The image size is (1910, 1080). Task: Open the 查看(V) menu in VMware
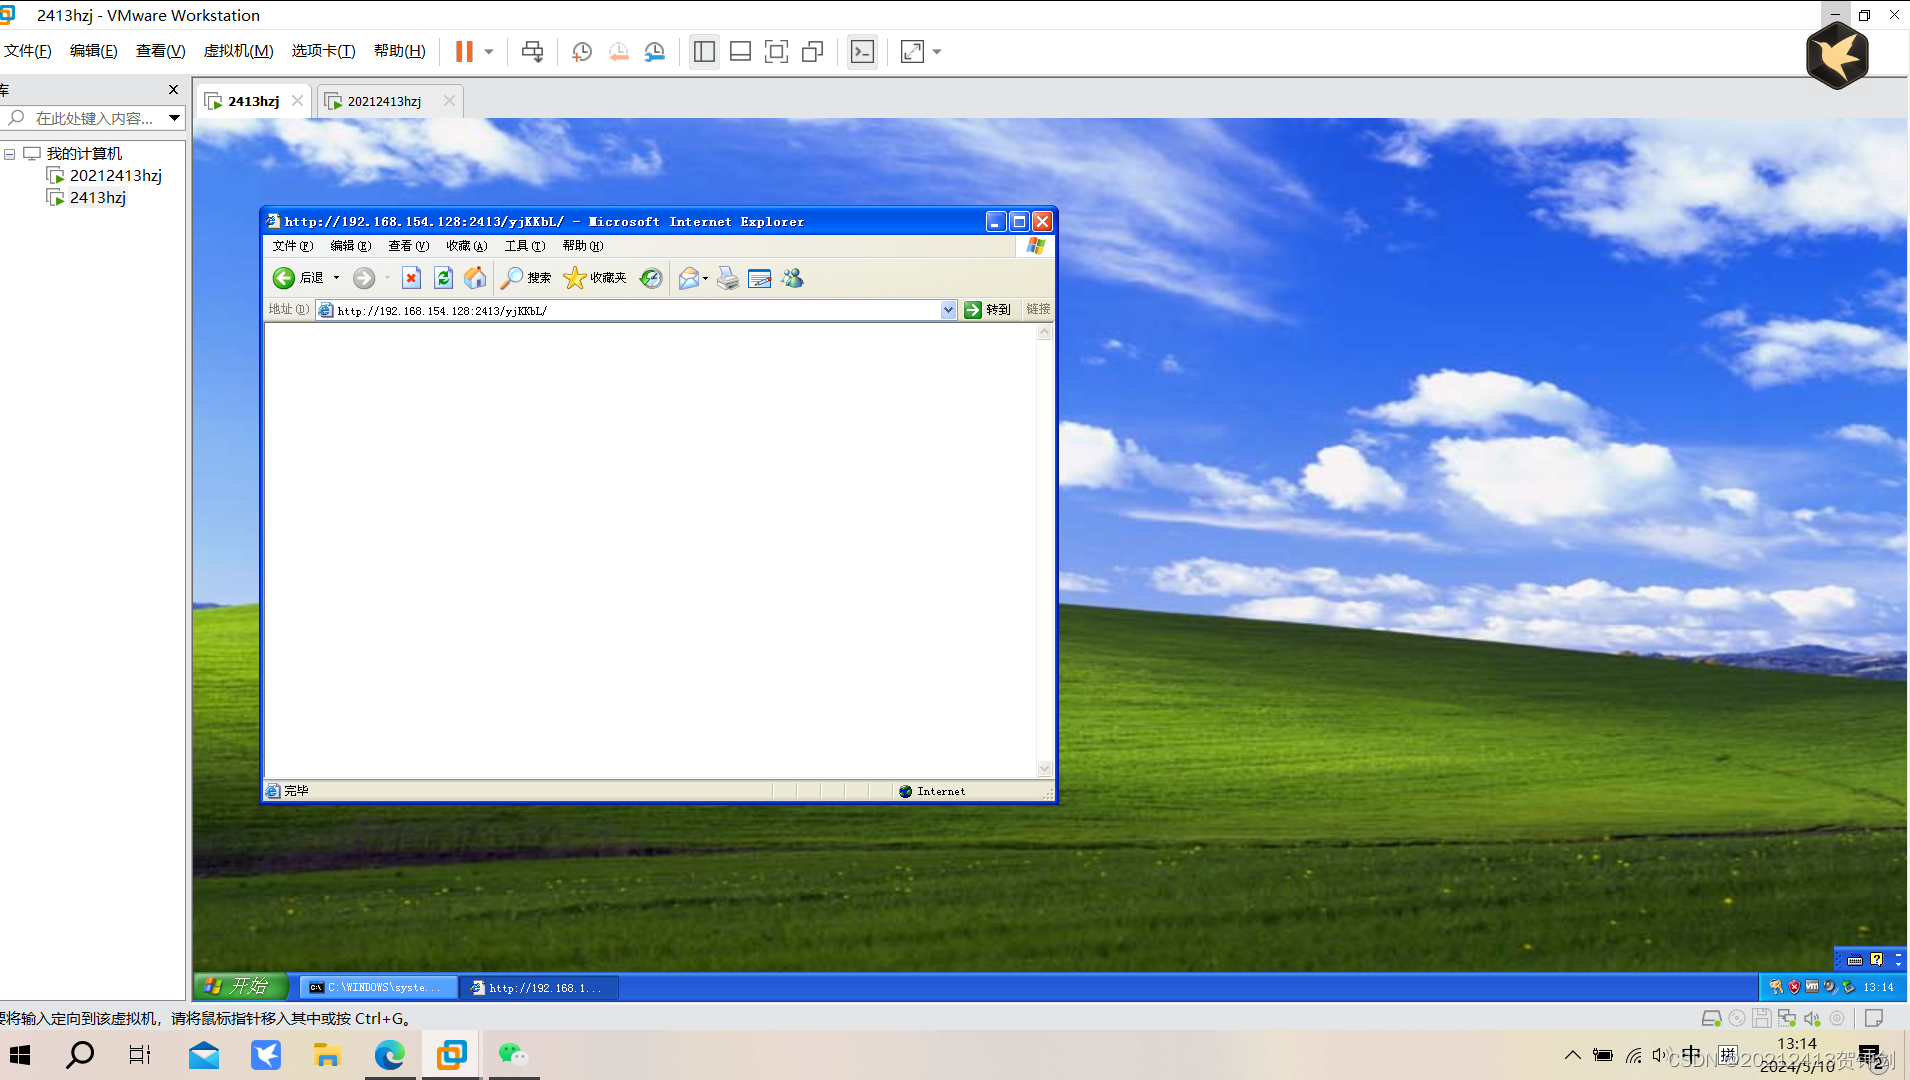(x=160, y=51)
